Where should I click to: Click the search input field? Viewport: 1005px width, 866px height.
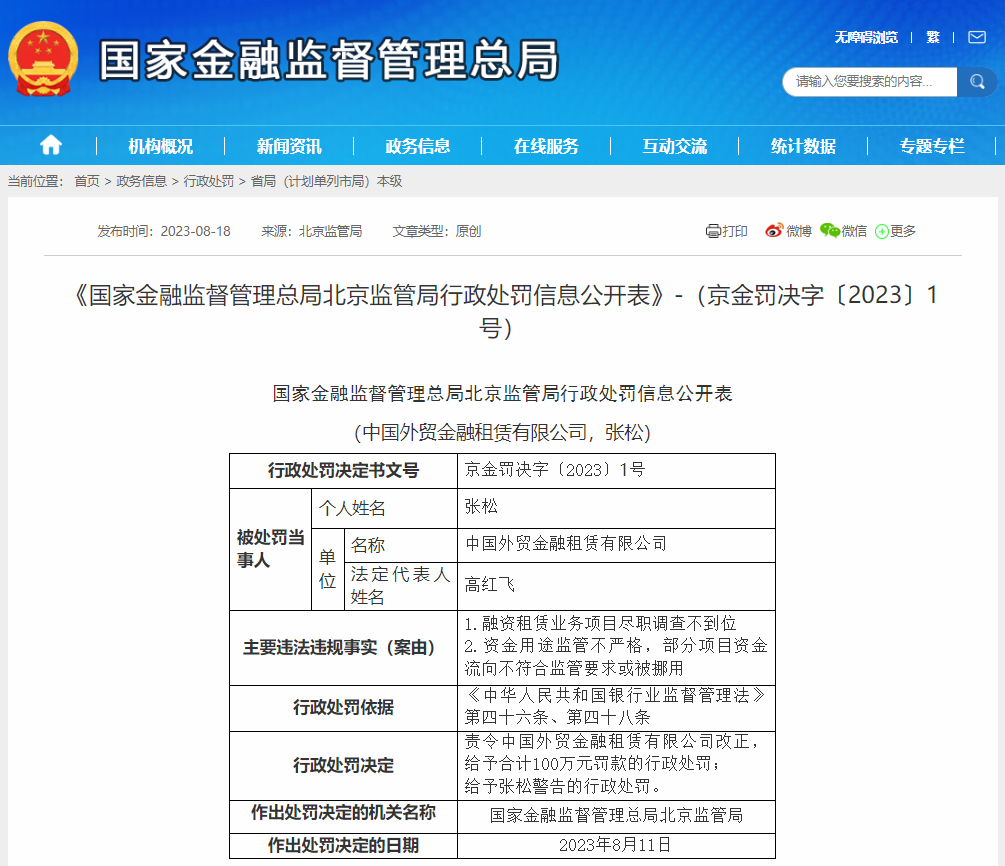click(868, 82)
